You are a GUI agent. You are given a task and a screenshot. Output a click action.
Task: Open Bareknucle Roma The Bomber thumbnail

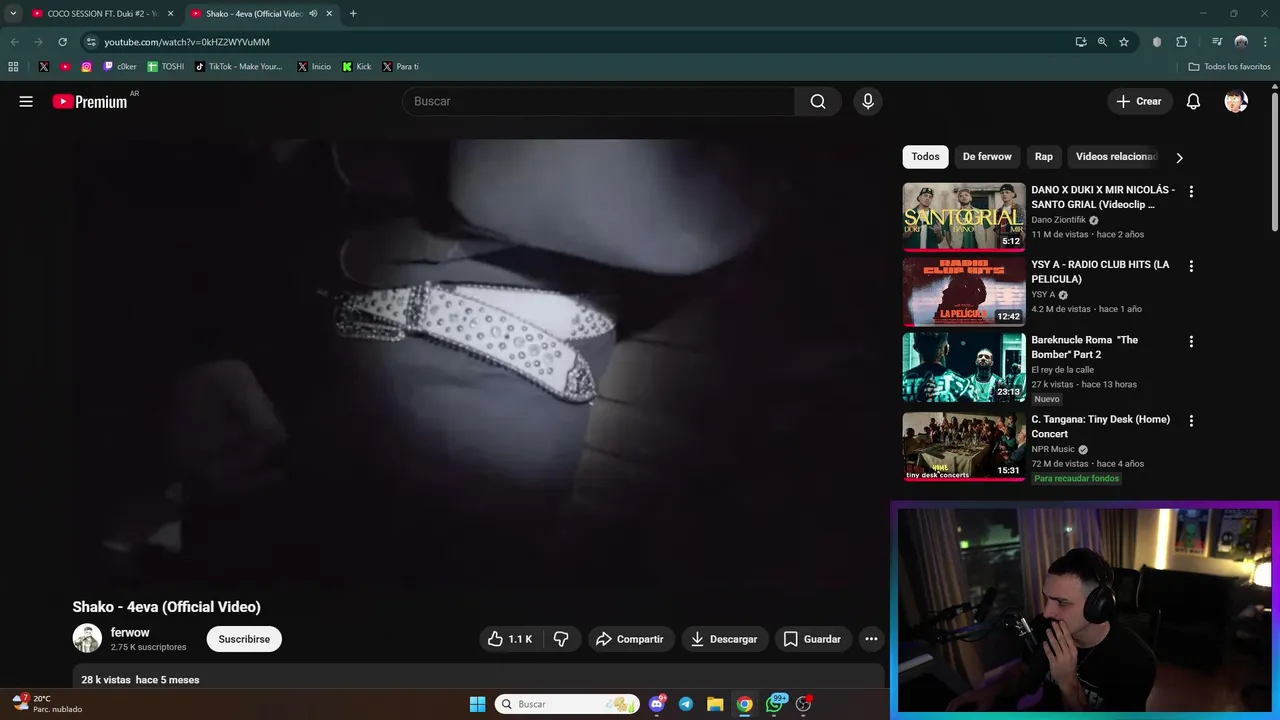tap(964, 367)
